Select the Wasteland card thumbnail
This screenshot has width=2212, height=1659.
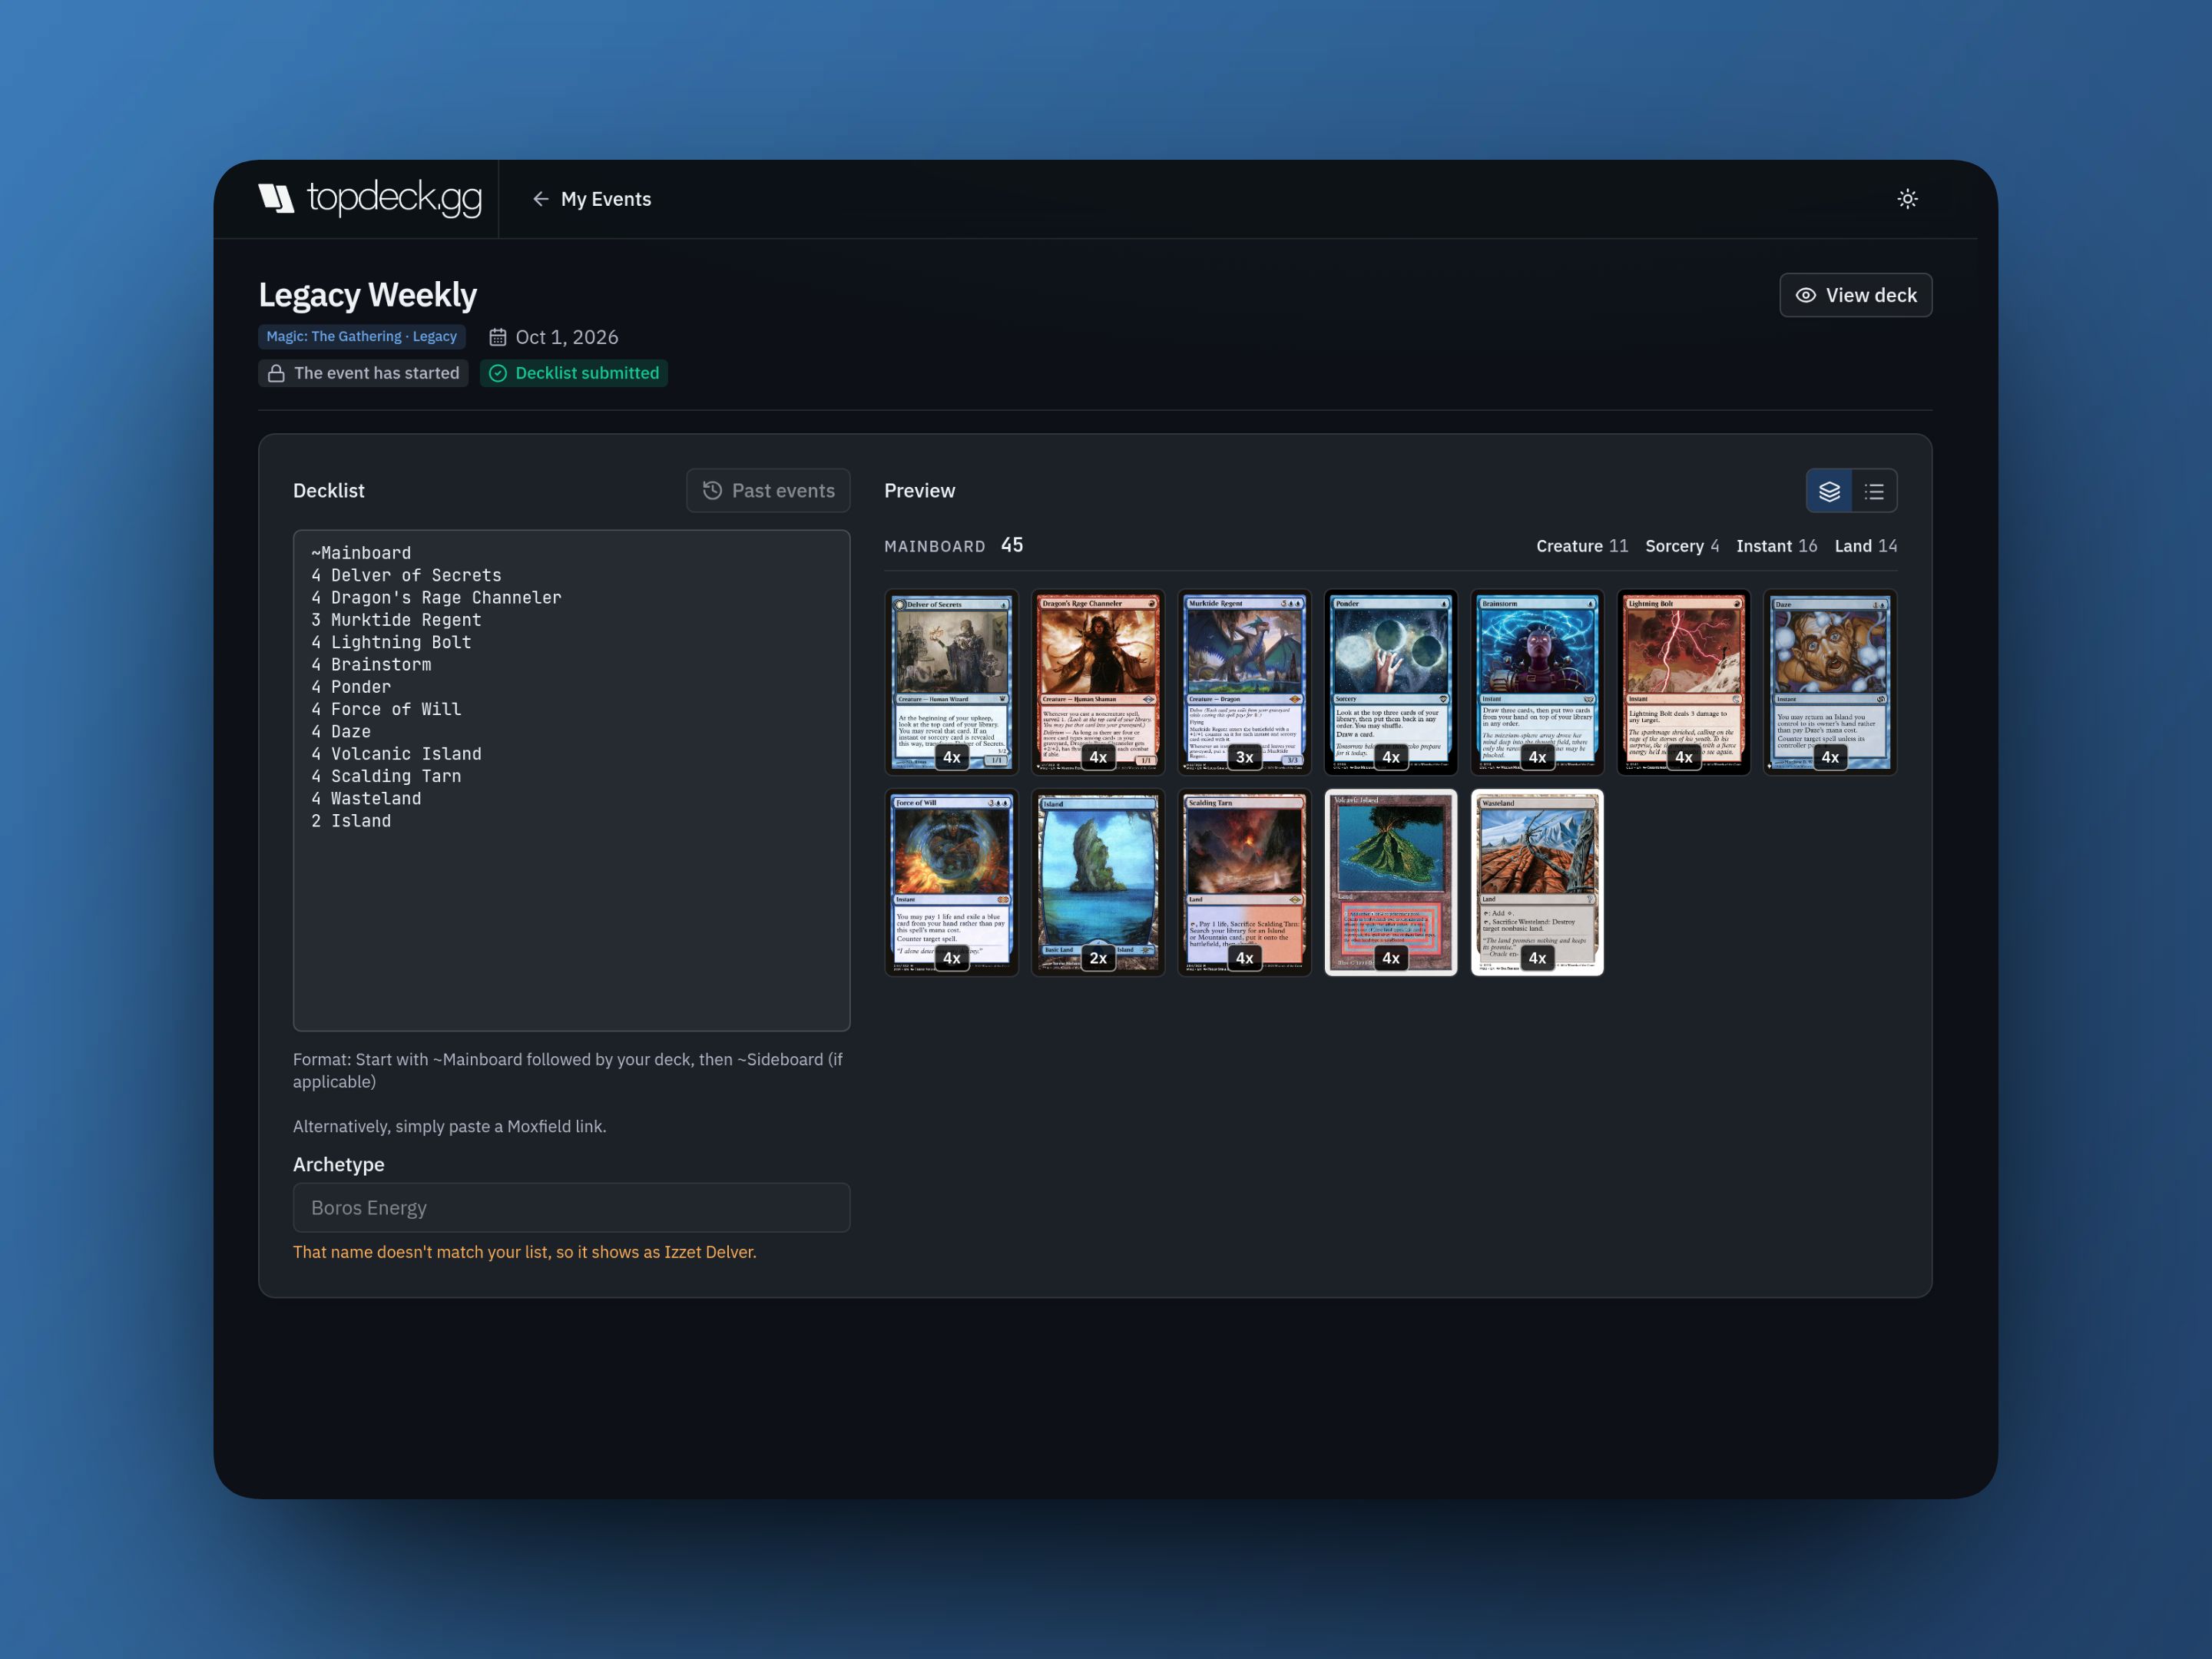pyautogui.click(x=1537, y=883)
